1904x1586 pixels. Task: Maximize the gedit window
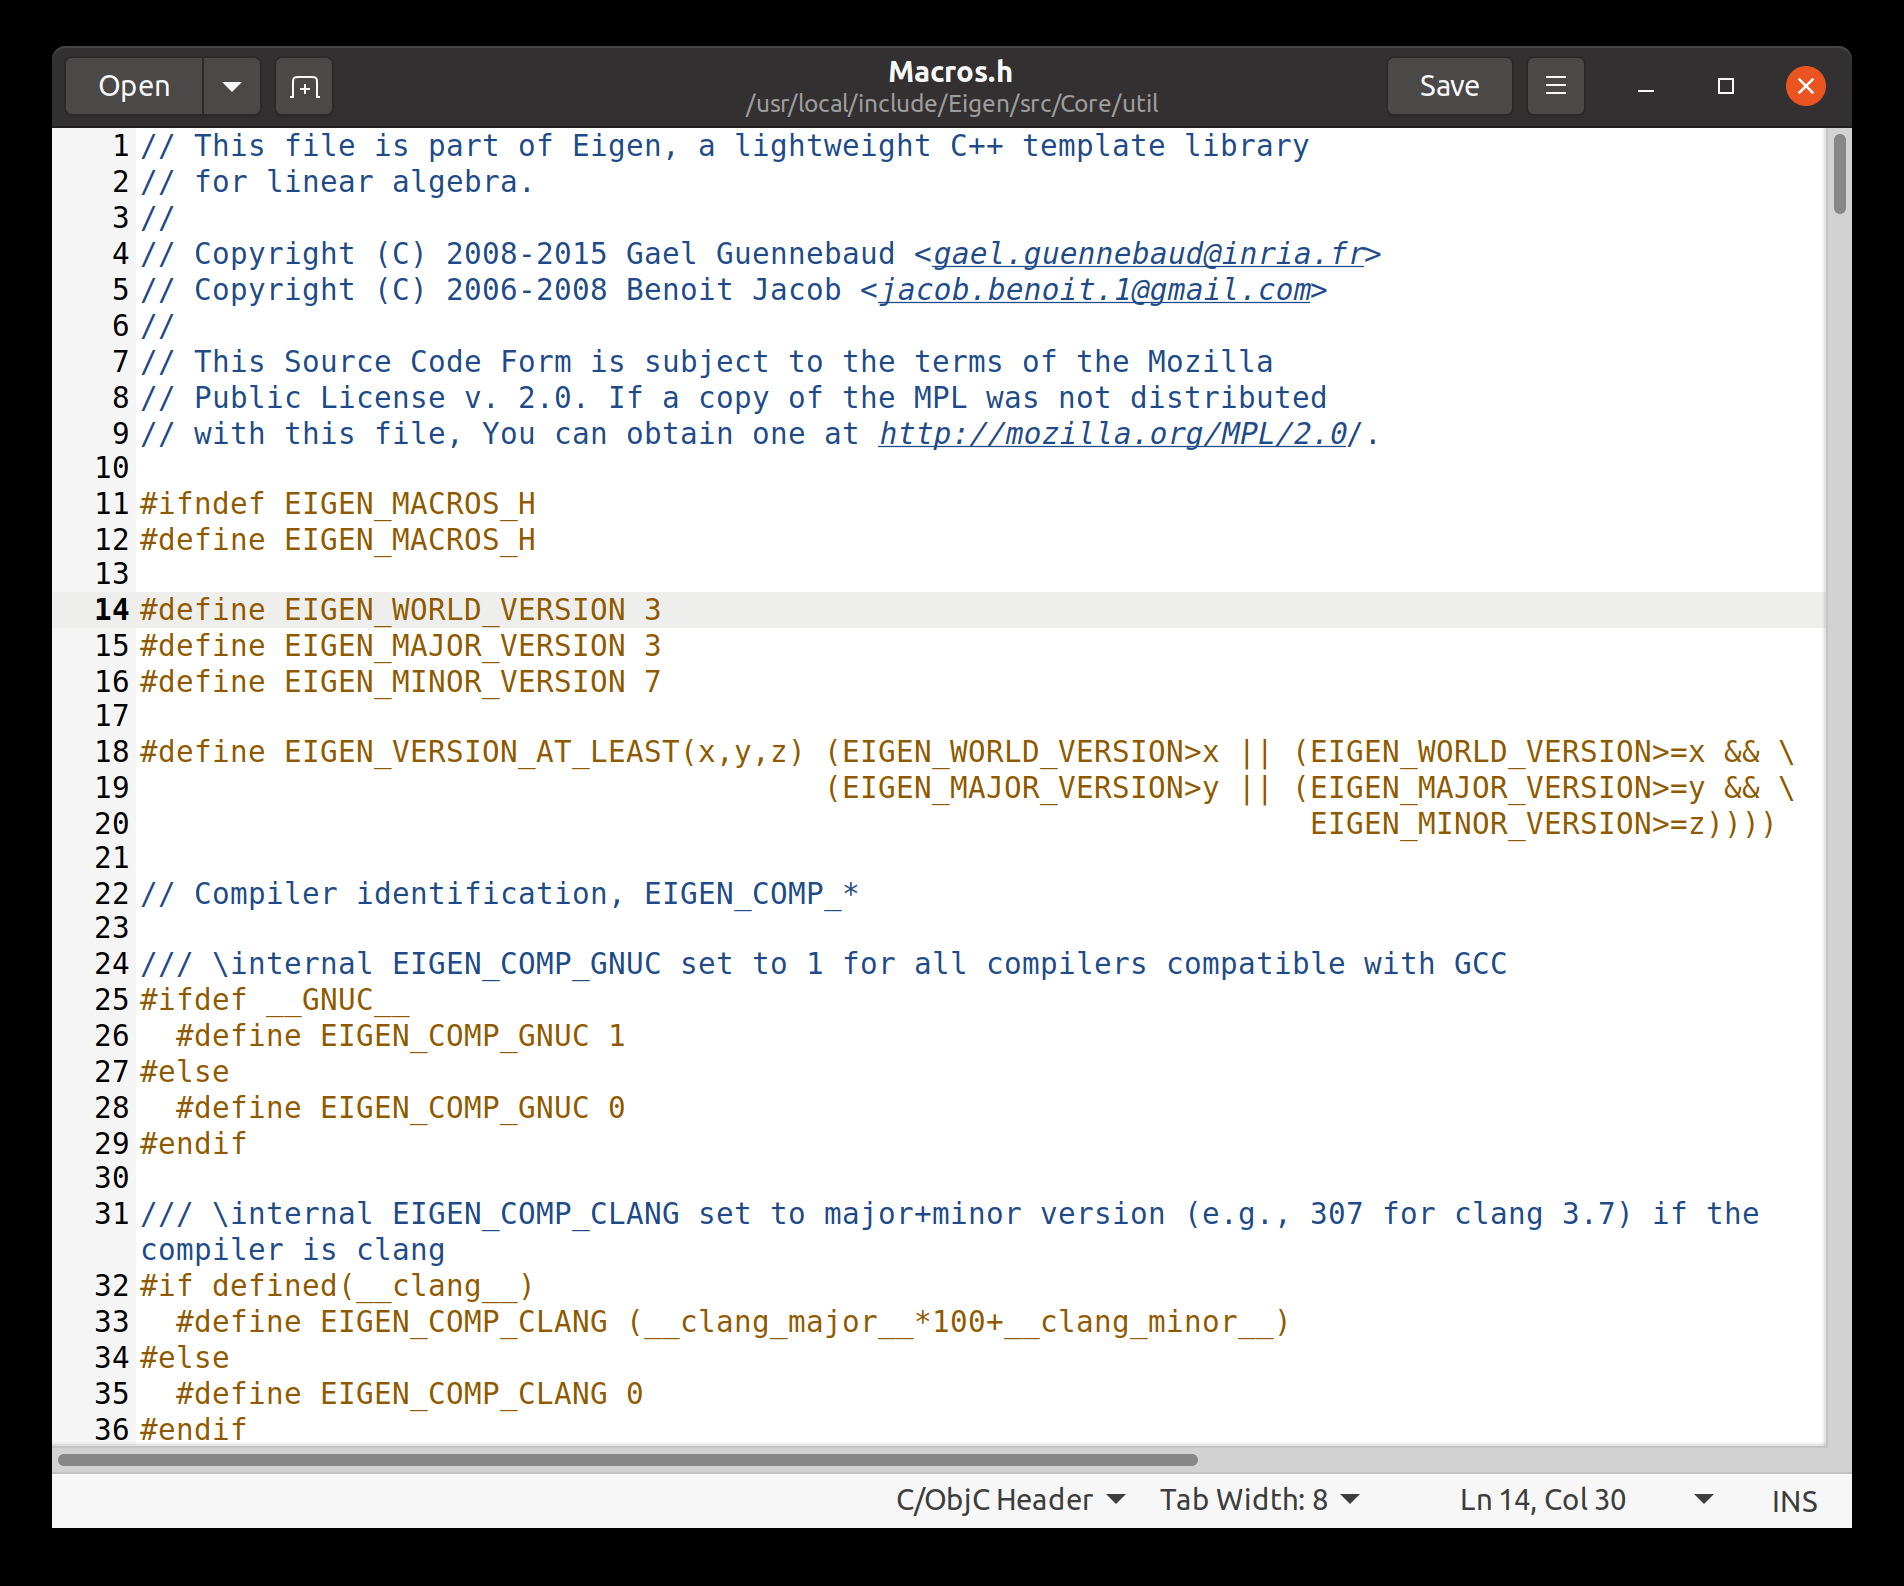click(x=1725, y=87)
